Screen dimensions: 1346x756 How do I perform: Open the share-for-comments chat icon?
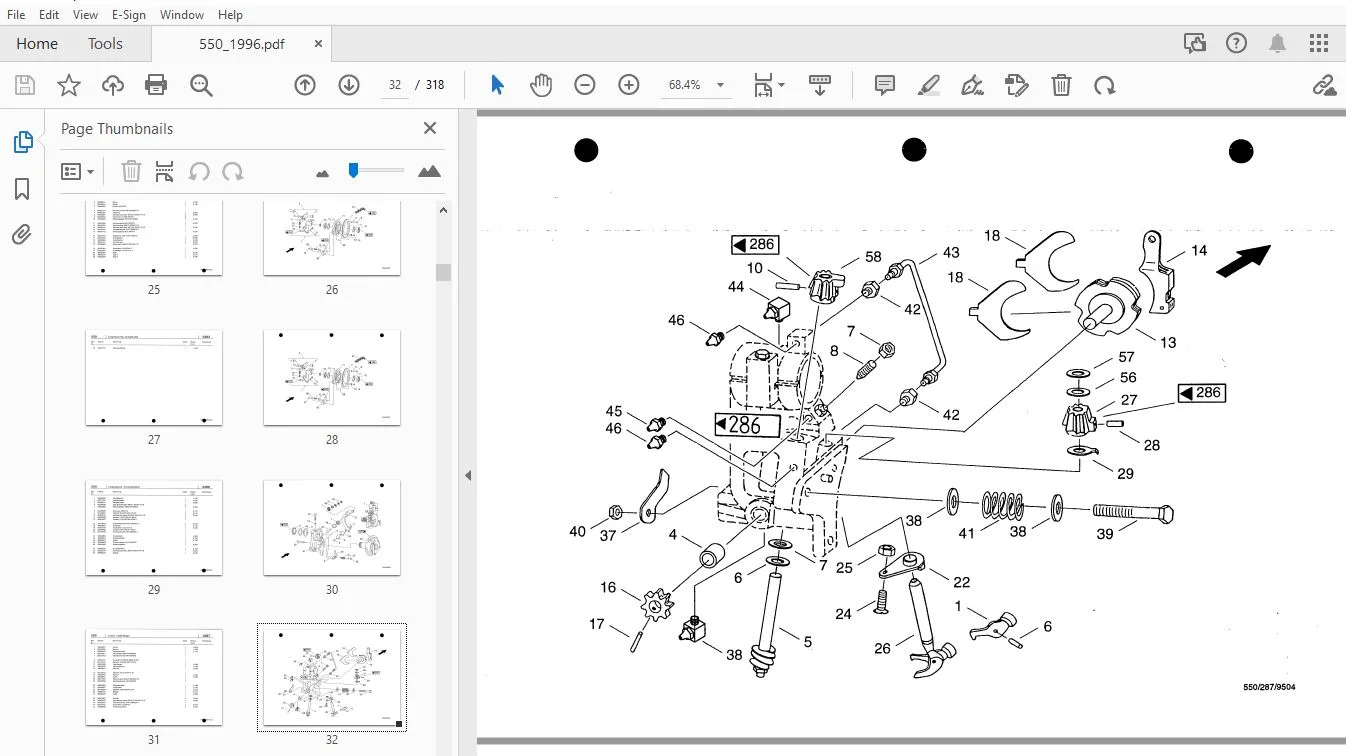[1194, 43]
